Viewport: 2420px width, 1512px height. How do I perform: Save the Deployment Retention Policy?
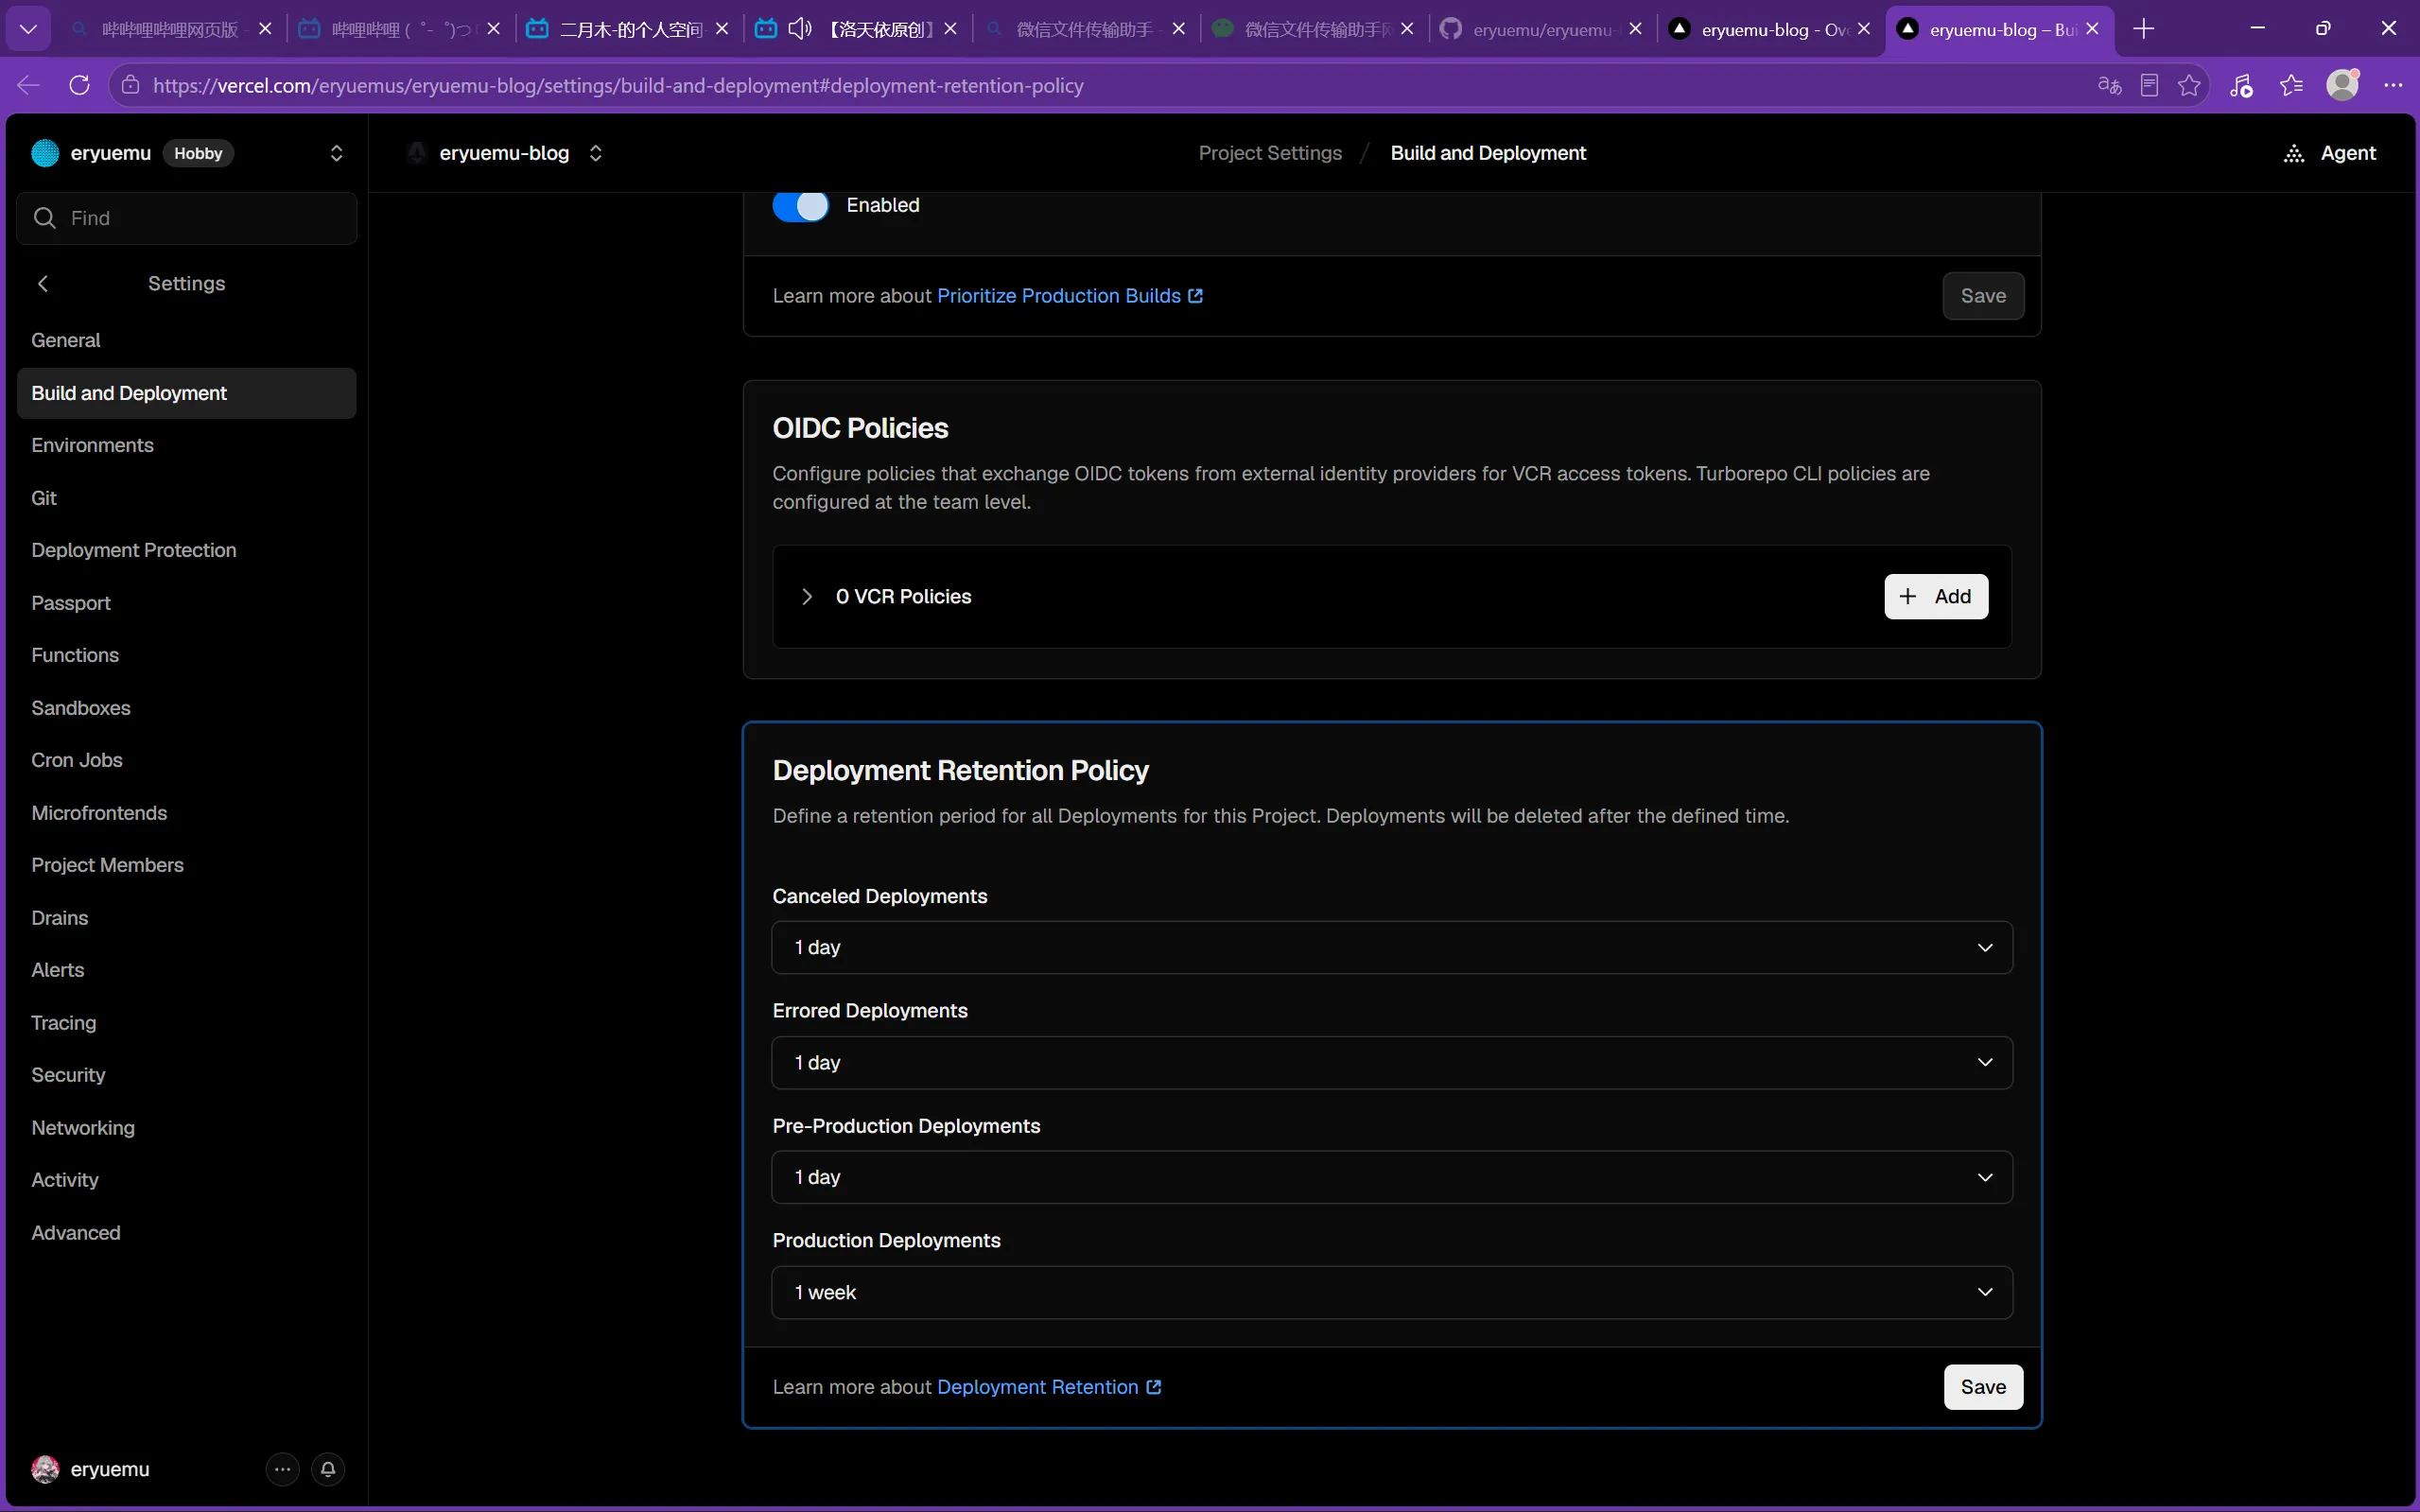pos(1983,1387)
